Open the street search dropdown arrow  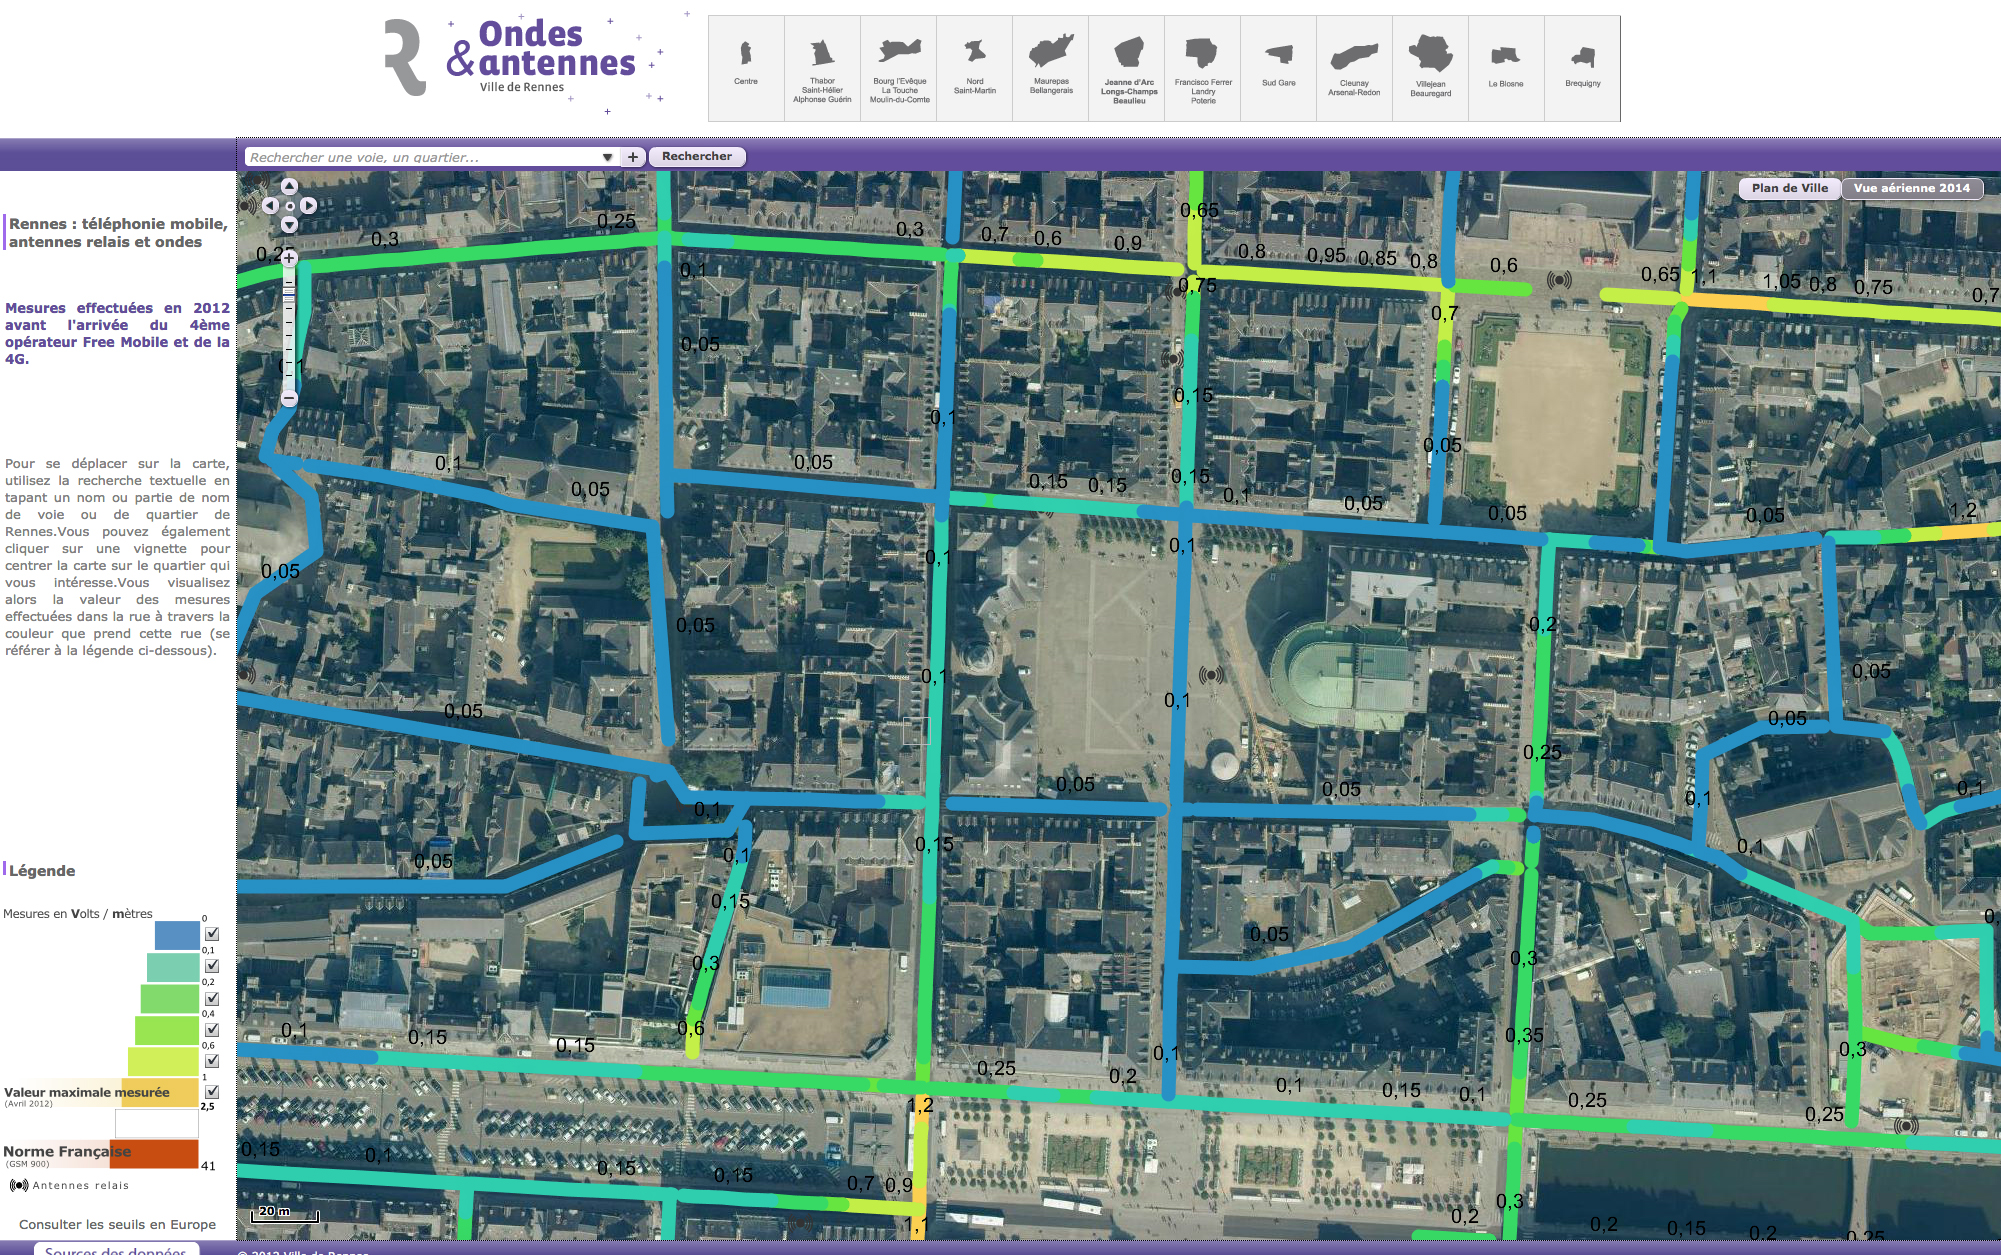coord(607,157)
